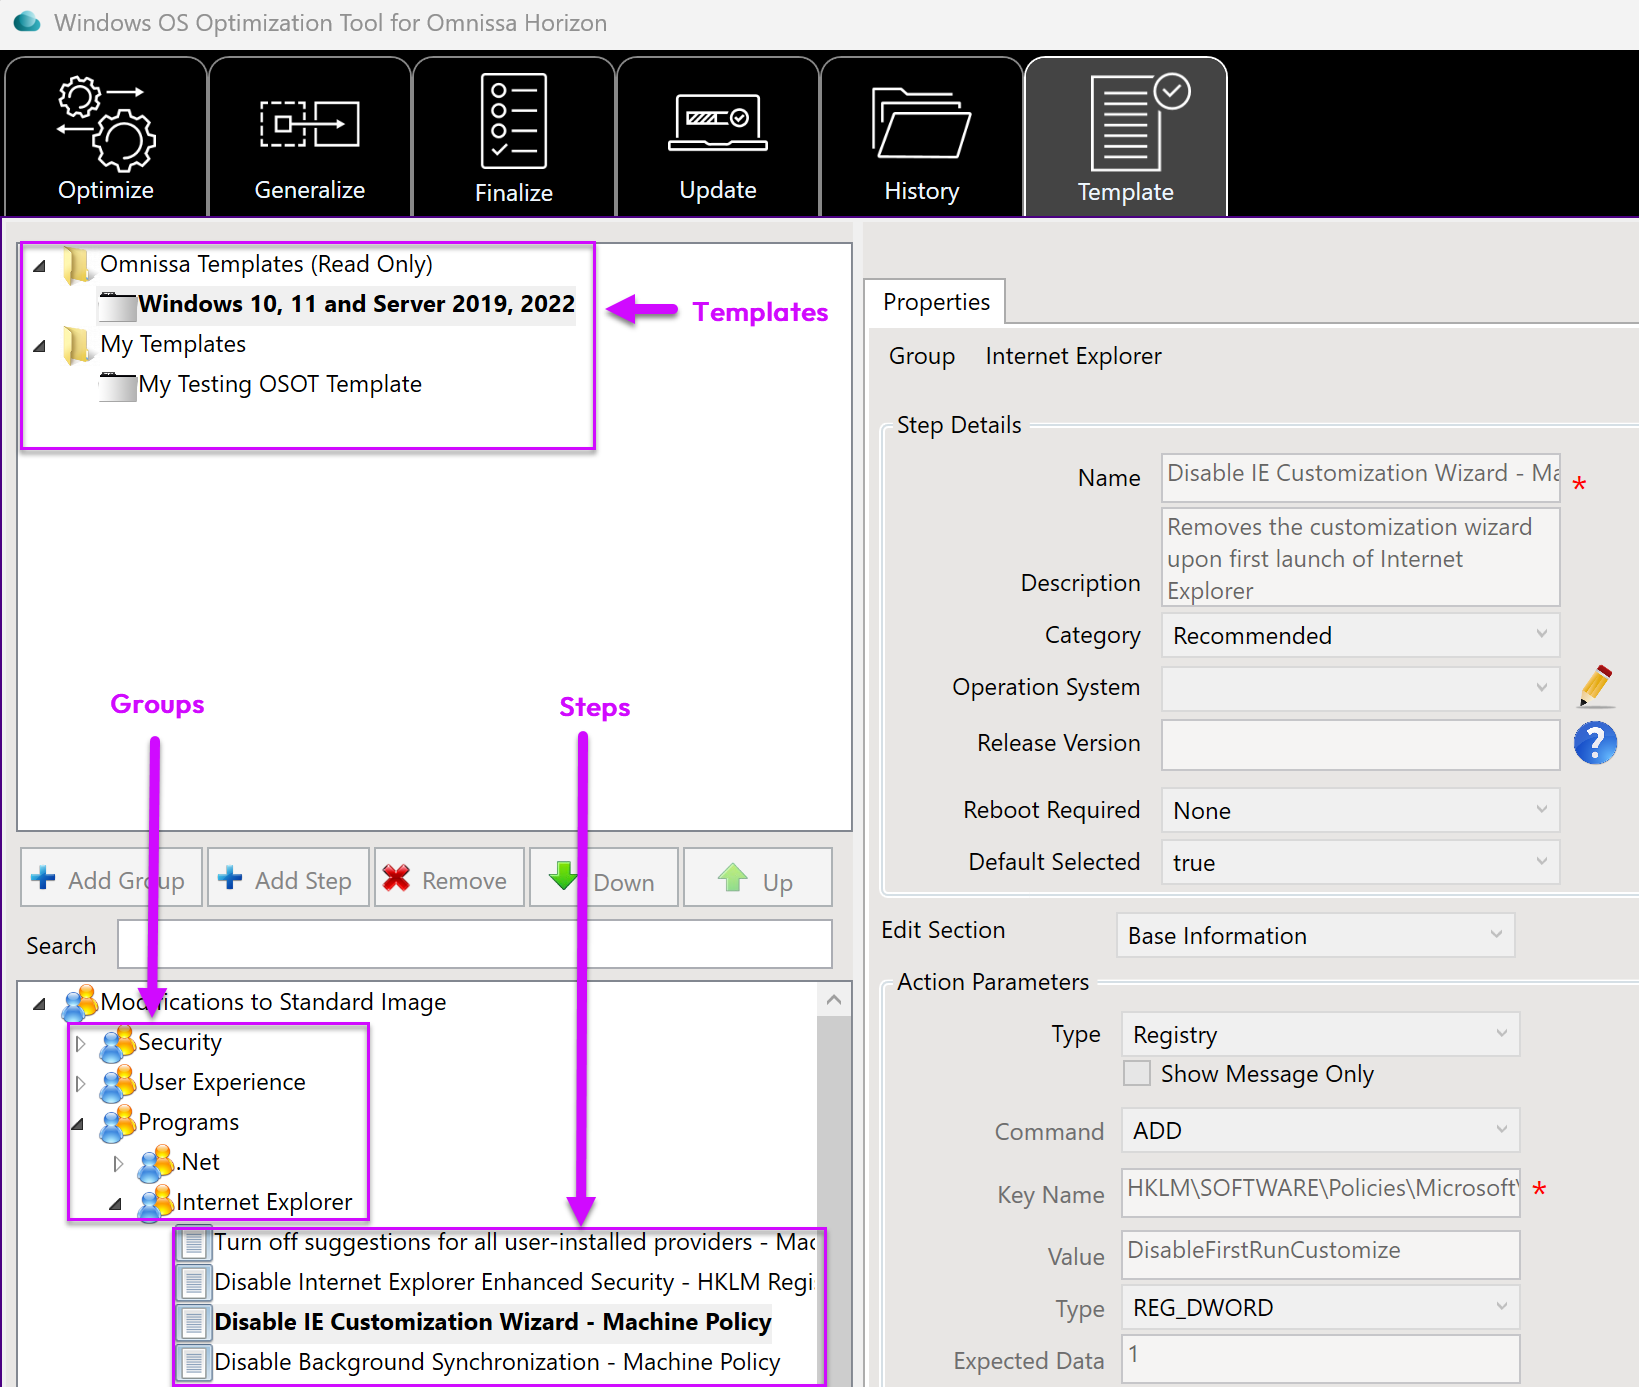
Task: Click the .Net group icon
Action: point(157,1163)
